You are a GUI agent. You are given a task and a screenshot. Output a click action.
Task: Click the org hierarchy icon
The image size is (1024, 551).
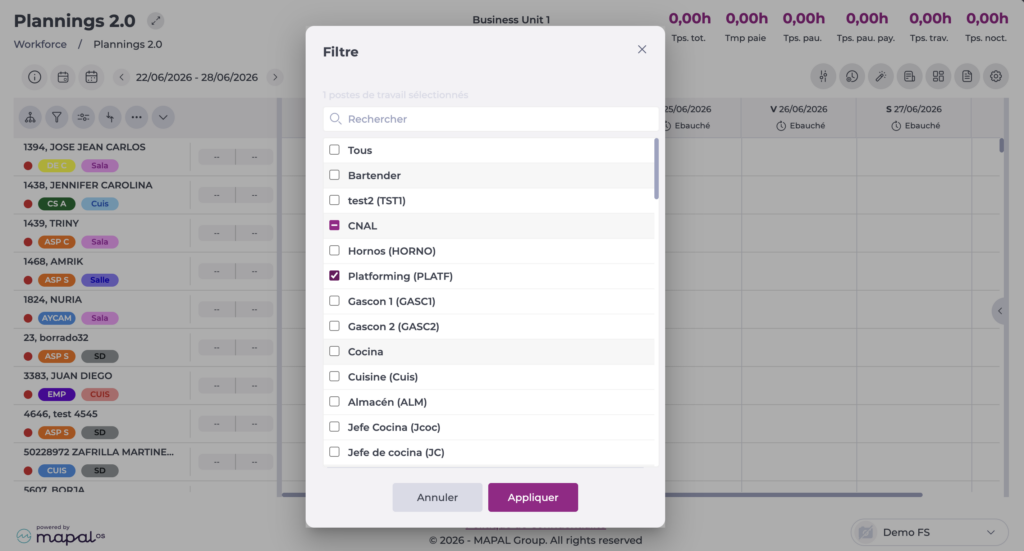pyautogui.click(x=30, y=118)
